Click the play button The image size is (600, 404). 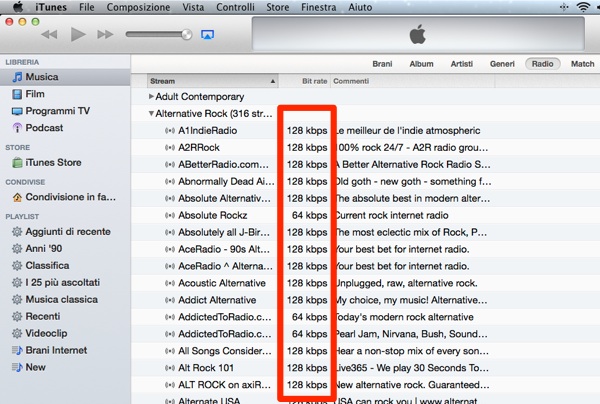(x=78, y=34)
